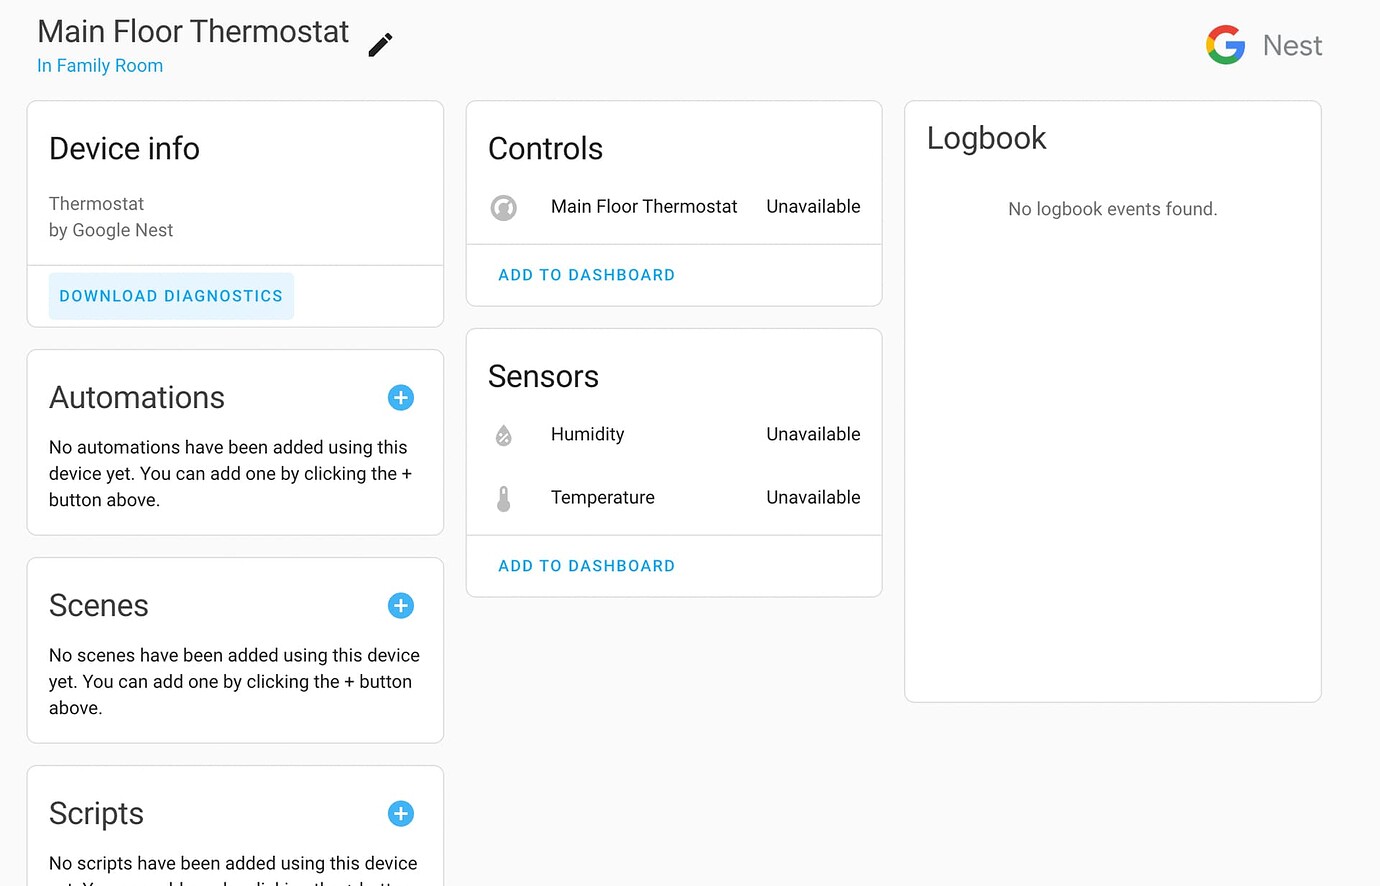The width and height of the screenshot is (1380, 886).
Task: Click the blue plus icon beside Scripts
Action: pyautogui.click(x=400, y=813)
